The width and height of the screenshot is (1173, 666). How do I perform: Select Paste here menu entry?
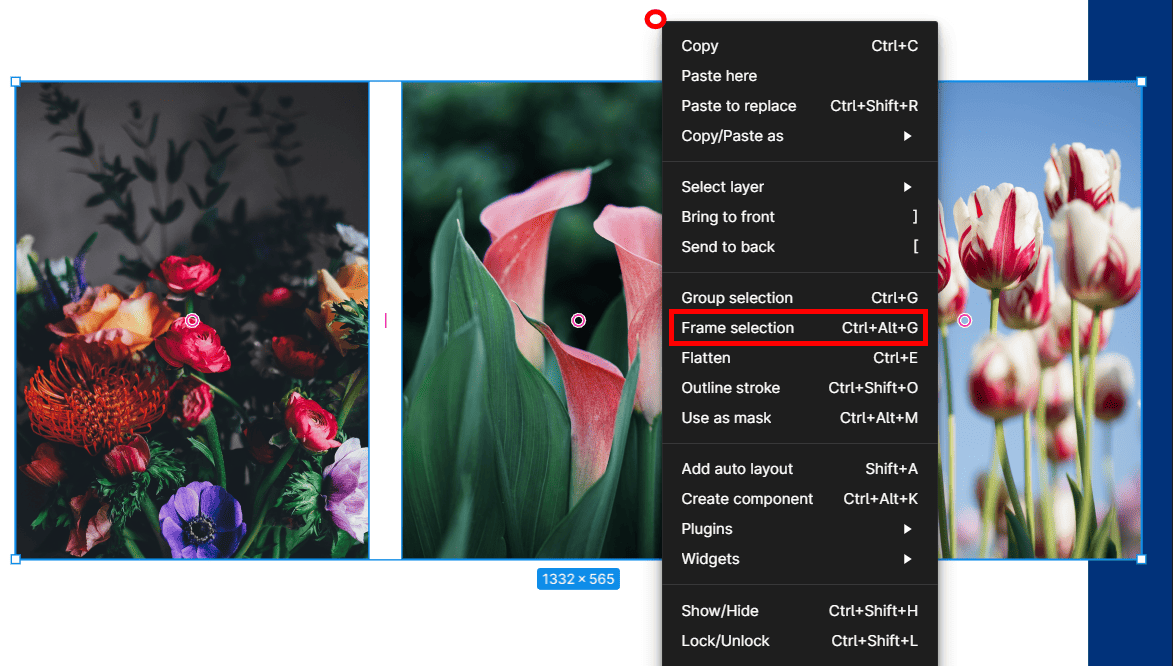[x=800, y=76]
